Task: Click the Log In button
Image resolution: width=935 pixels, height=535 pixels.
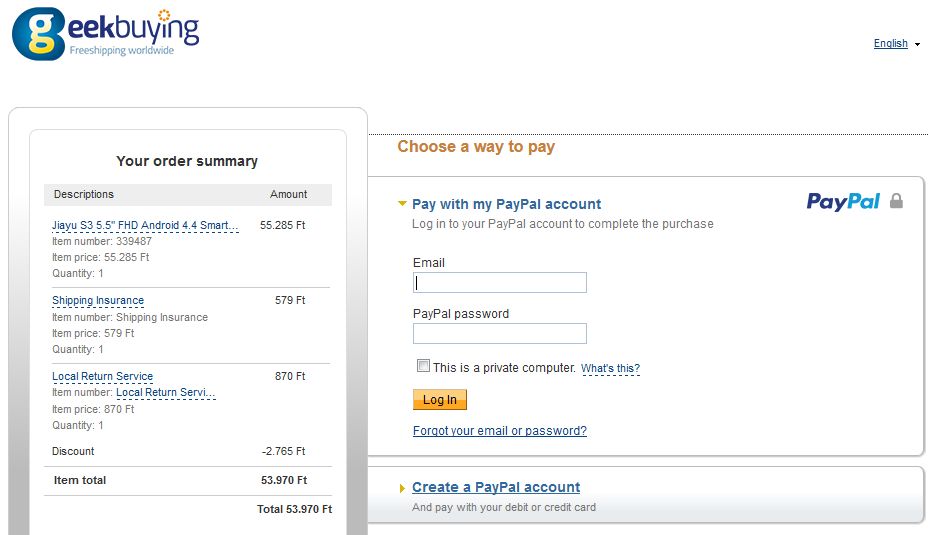Action: (439, 400)
